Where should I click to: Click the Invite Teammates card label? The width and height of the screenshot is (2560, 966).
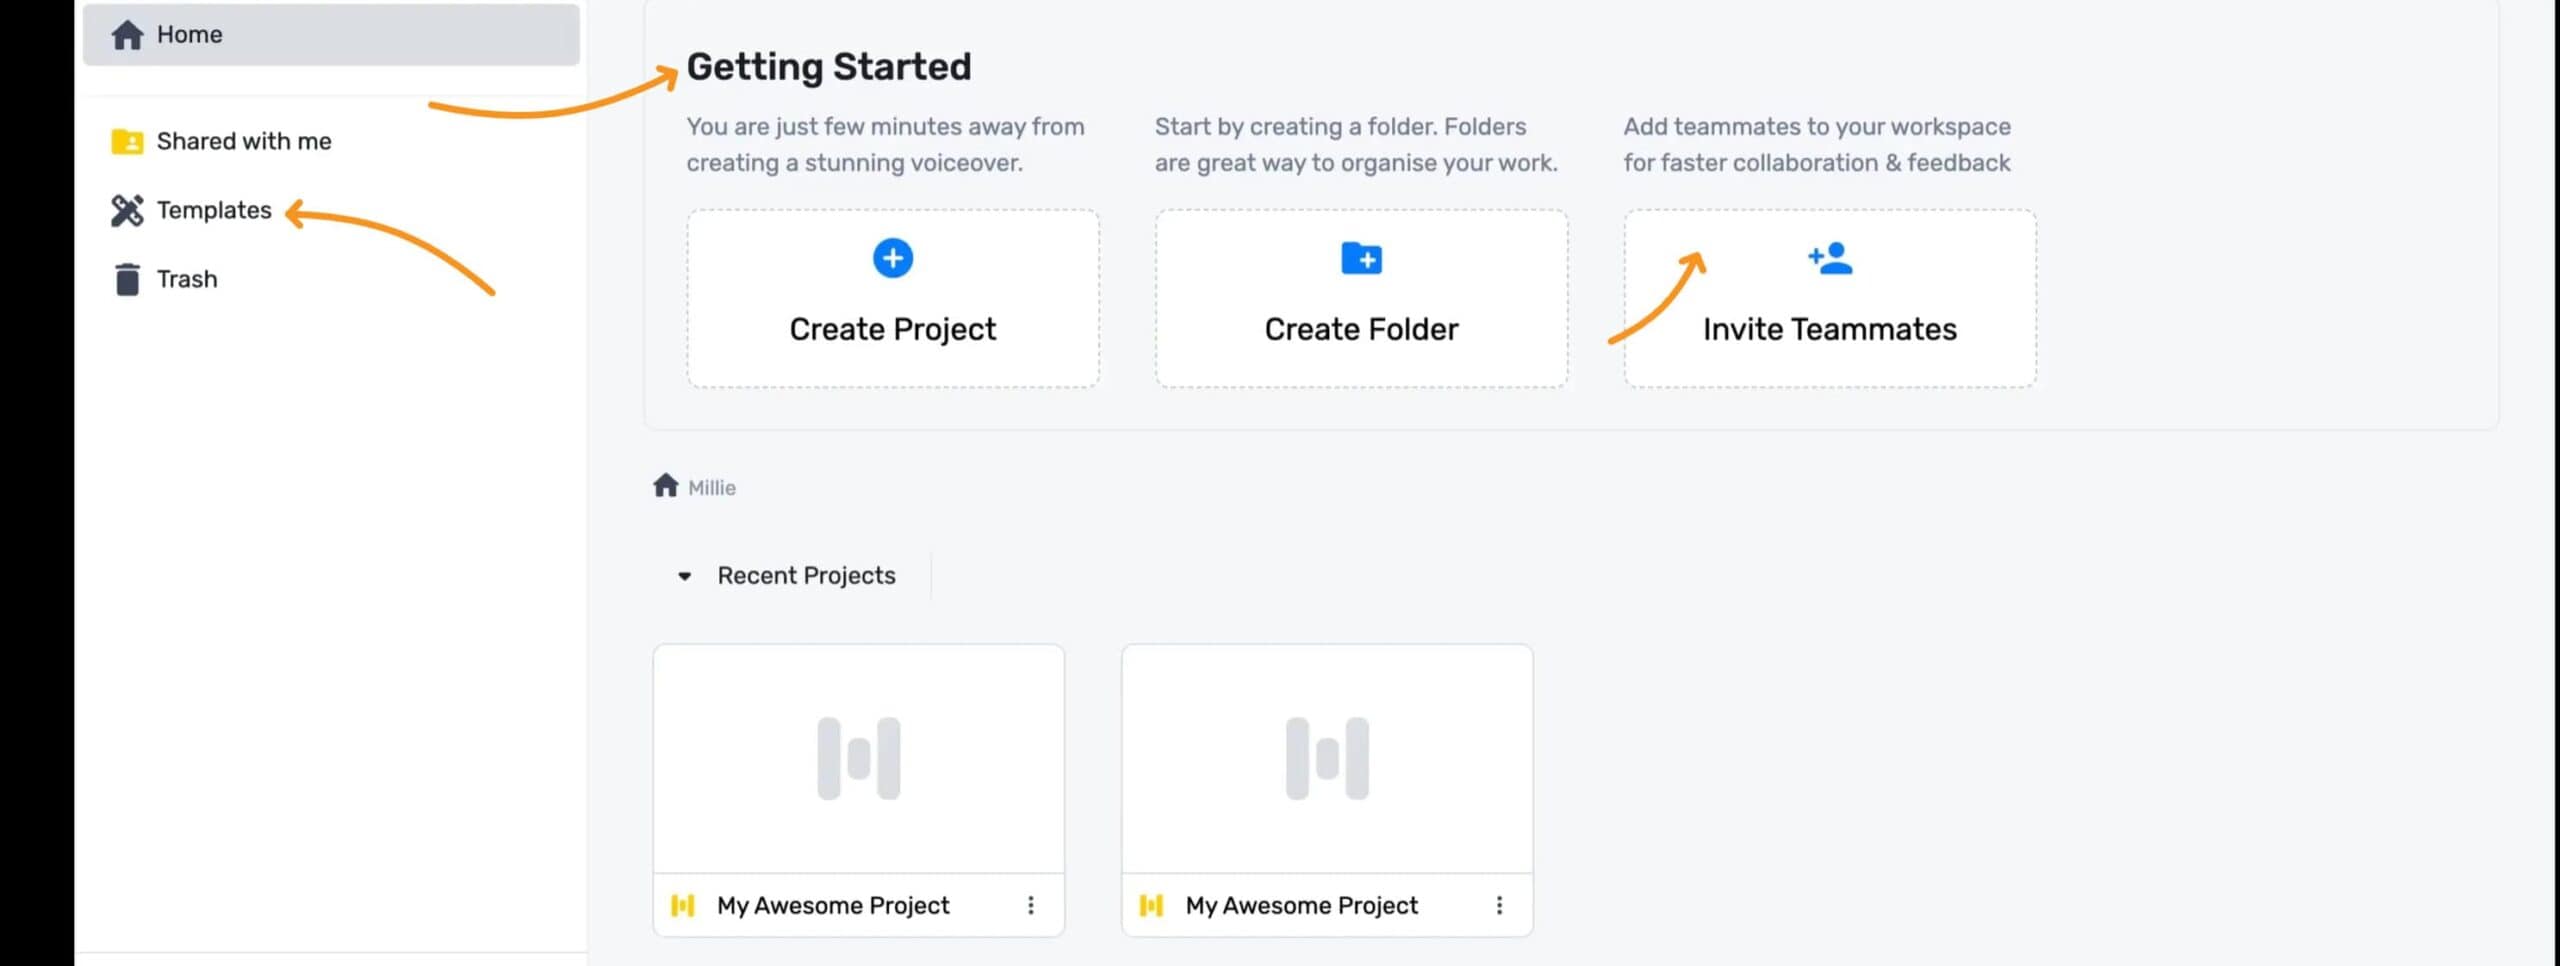pos(1829,330)
